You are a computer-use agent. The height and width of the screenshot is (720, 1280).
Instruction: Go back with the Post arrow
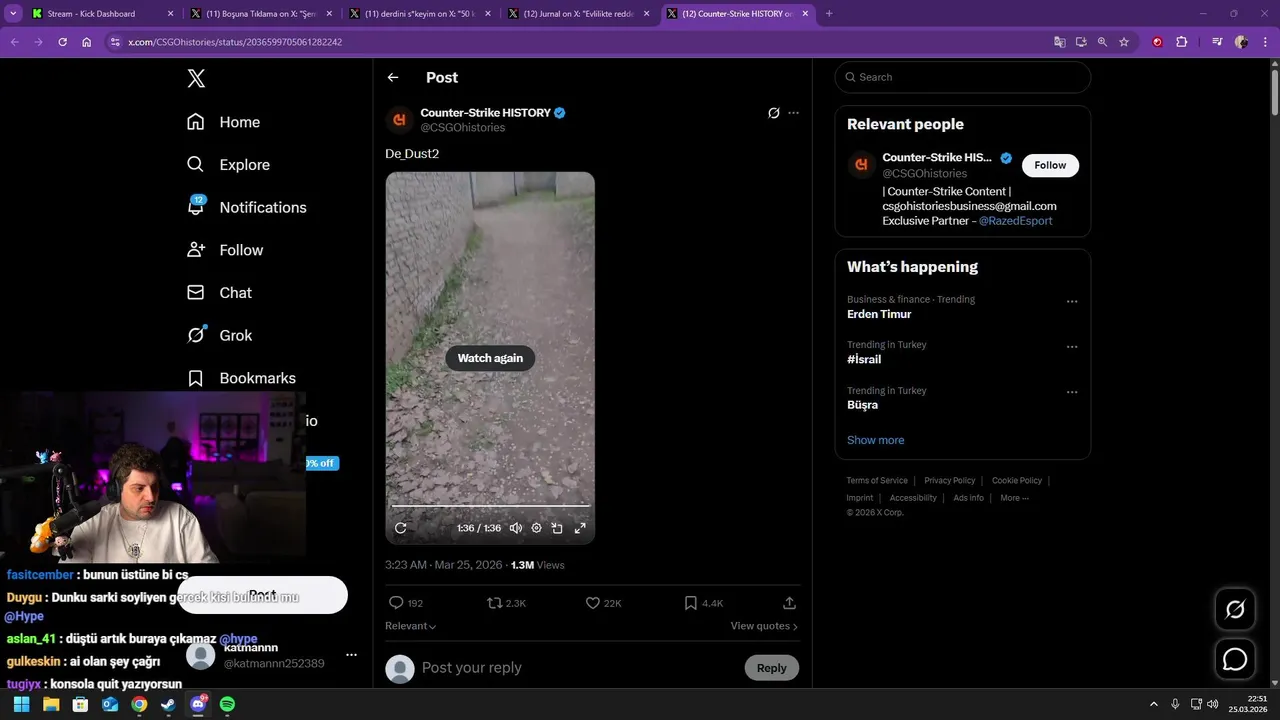pyautogui.click(x=393, y=77)
